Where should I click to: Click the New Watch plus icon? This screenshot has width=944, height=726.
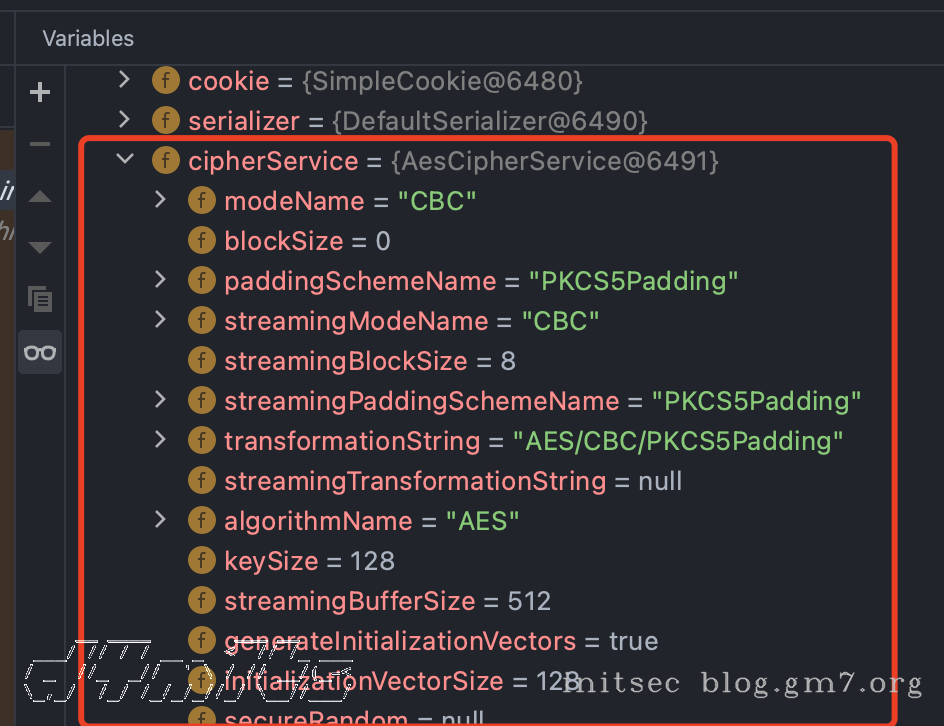(x=40, y=93)
